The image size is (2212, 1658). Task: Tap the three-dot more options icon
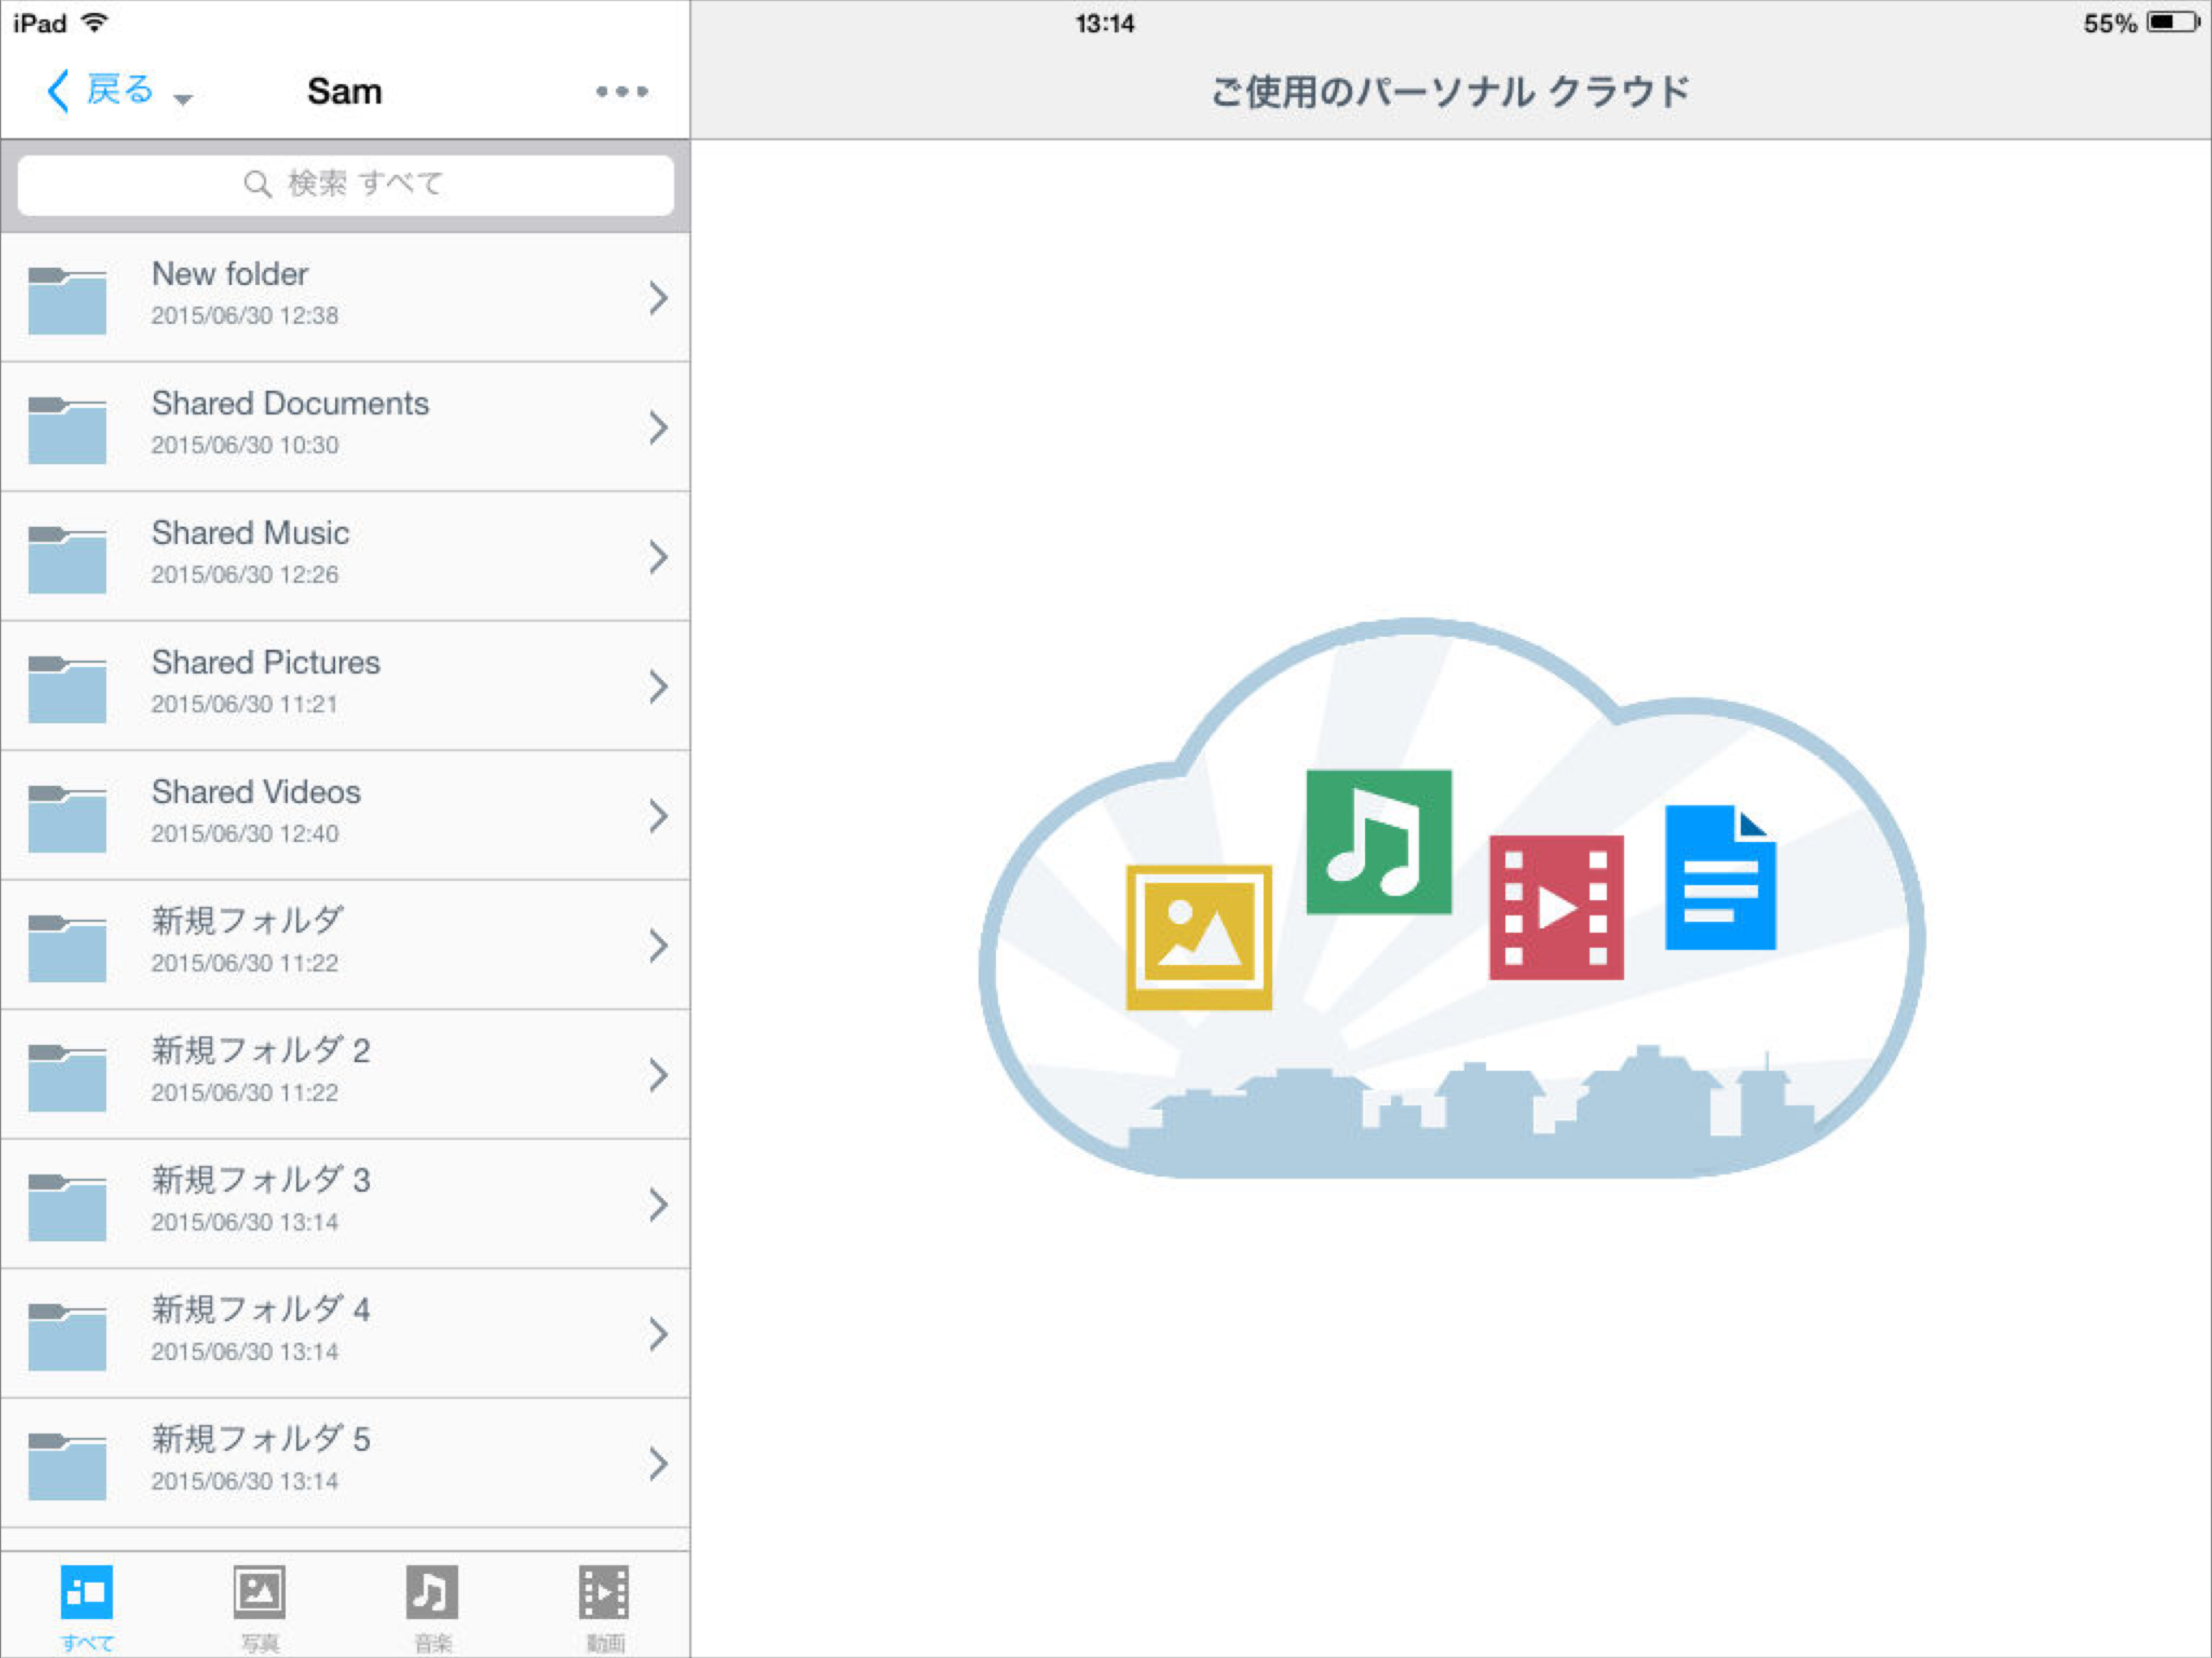click(x=621, y=91)
